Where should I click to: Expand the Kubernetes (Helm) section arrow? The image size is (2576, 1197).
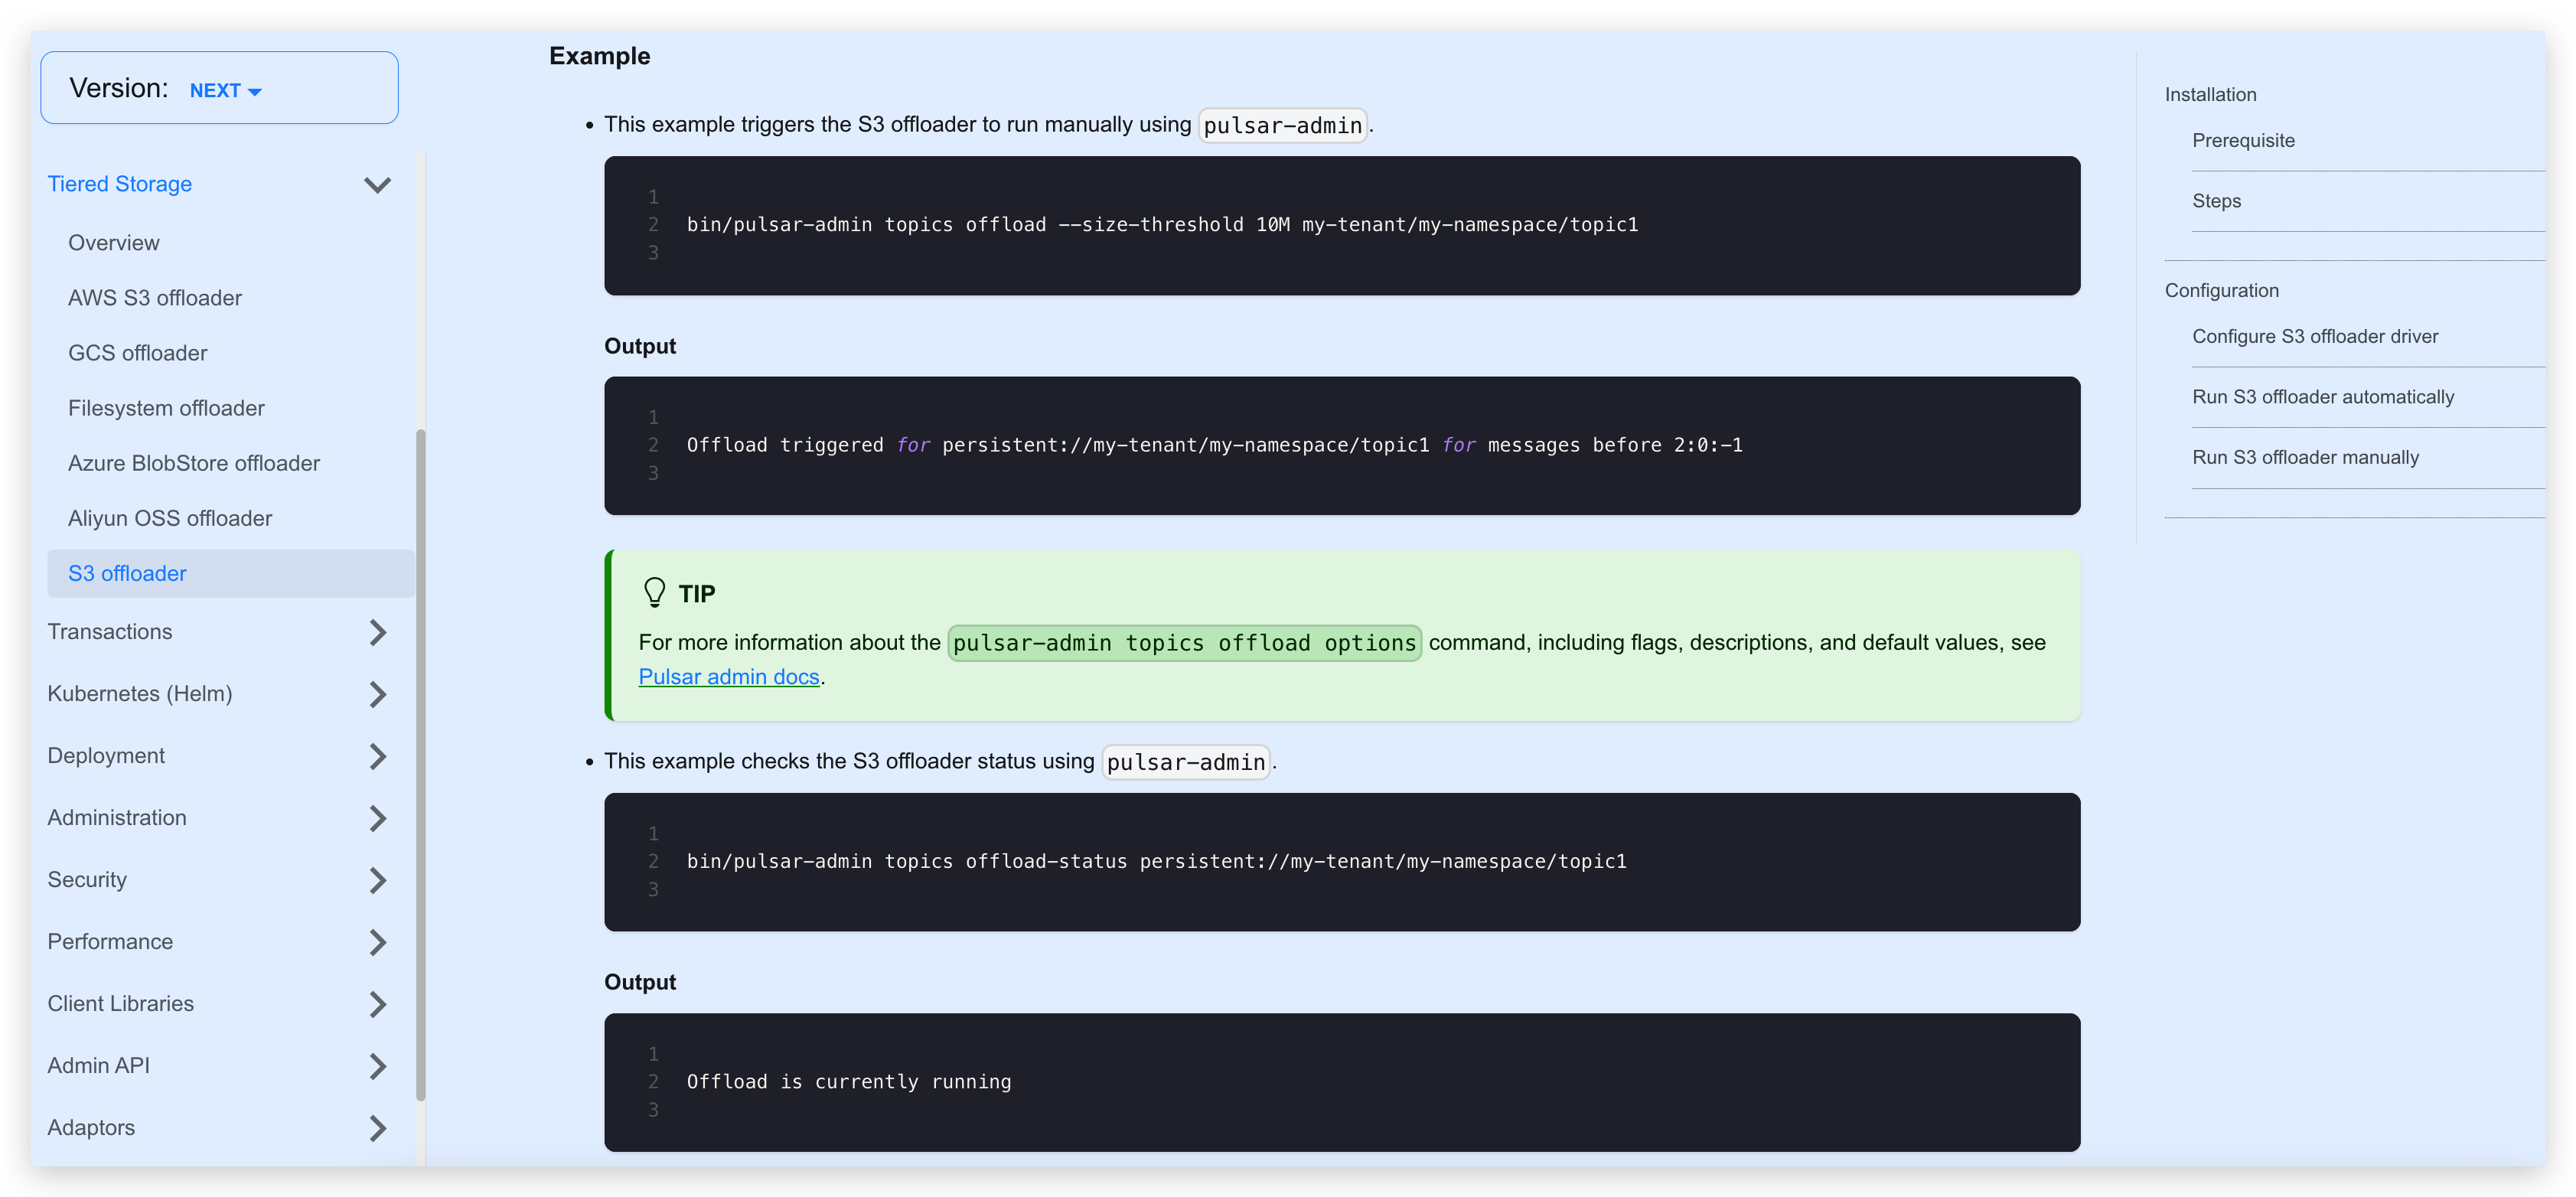click(x=377, y=694)
